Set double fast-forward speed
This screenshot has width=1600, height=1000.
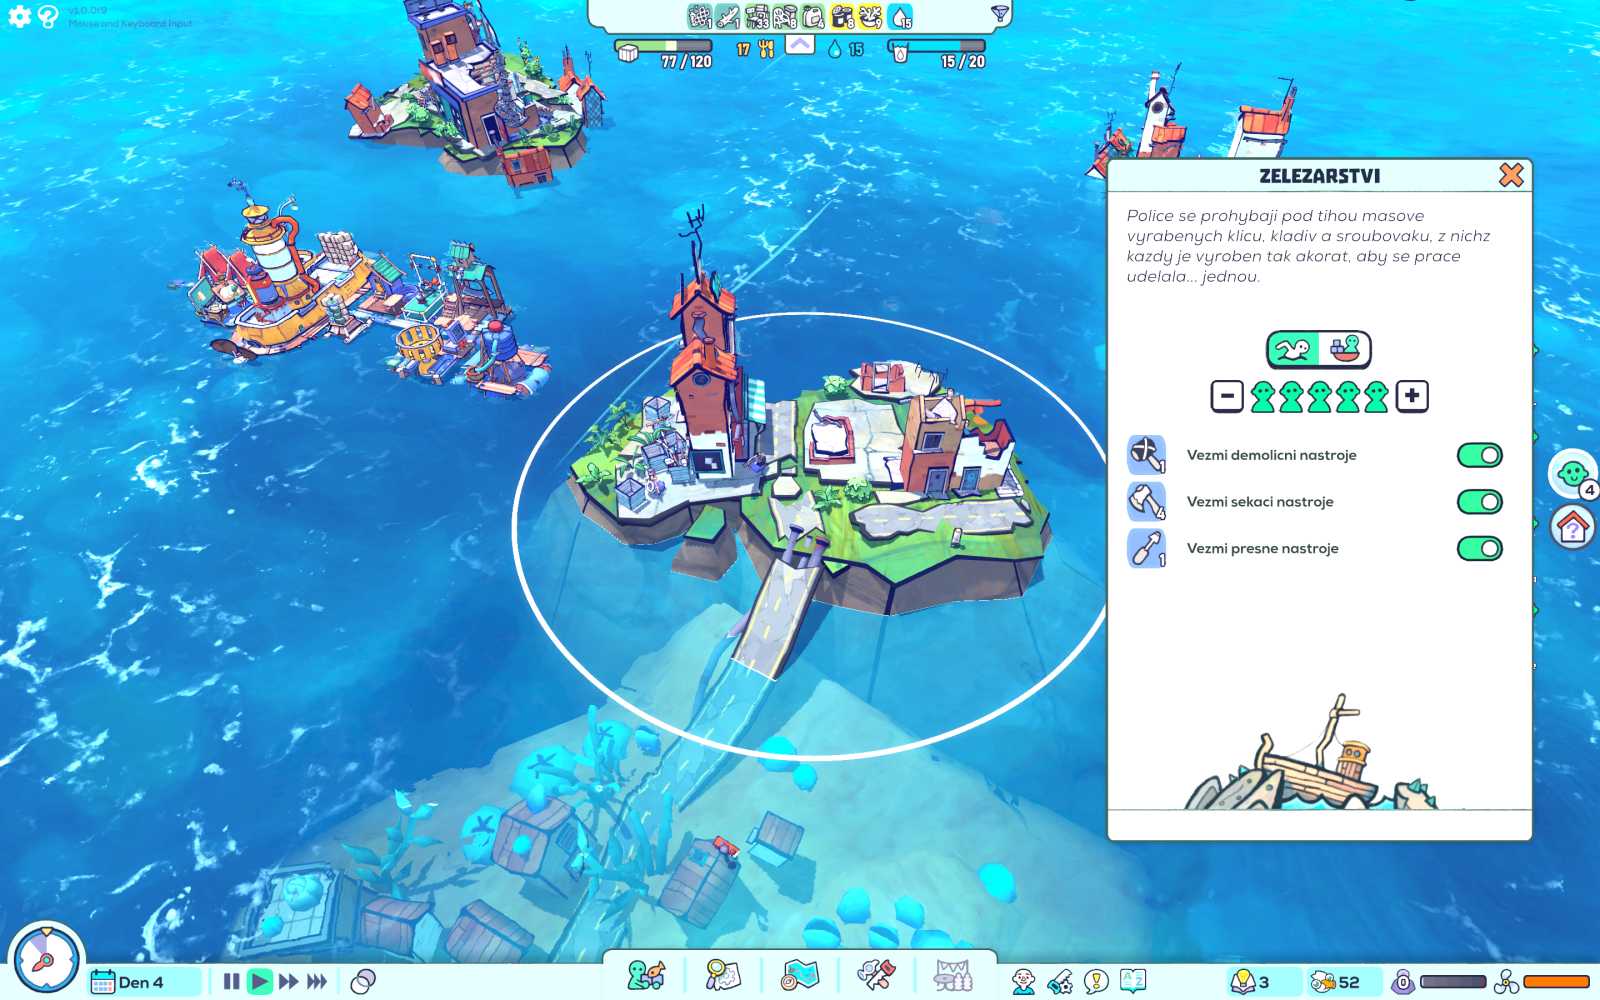tap(289, 981)
